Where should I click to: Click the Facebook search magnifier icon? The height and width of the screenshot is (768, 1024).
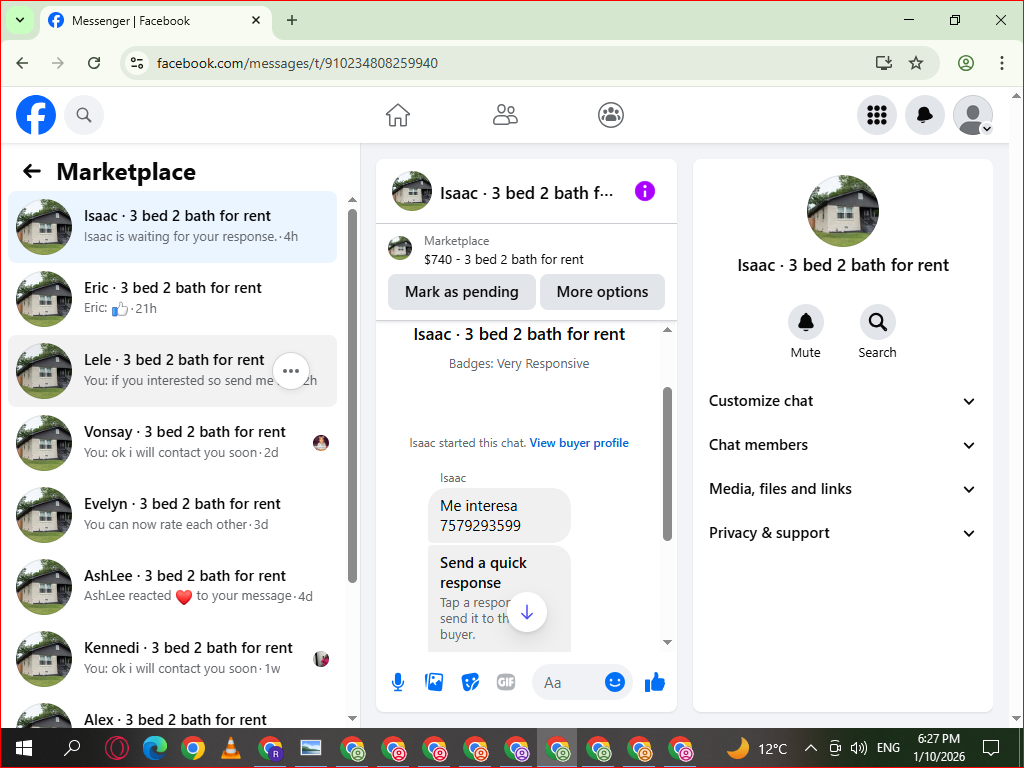coord(84,115)
